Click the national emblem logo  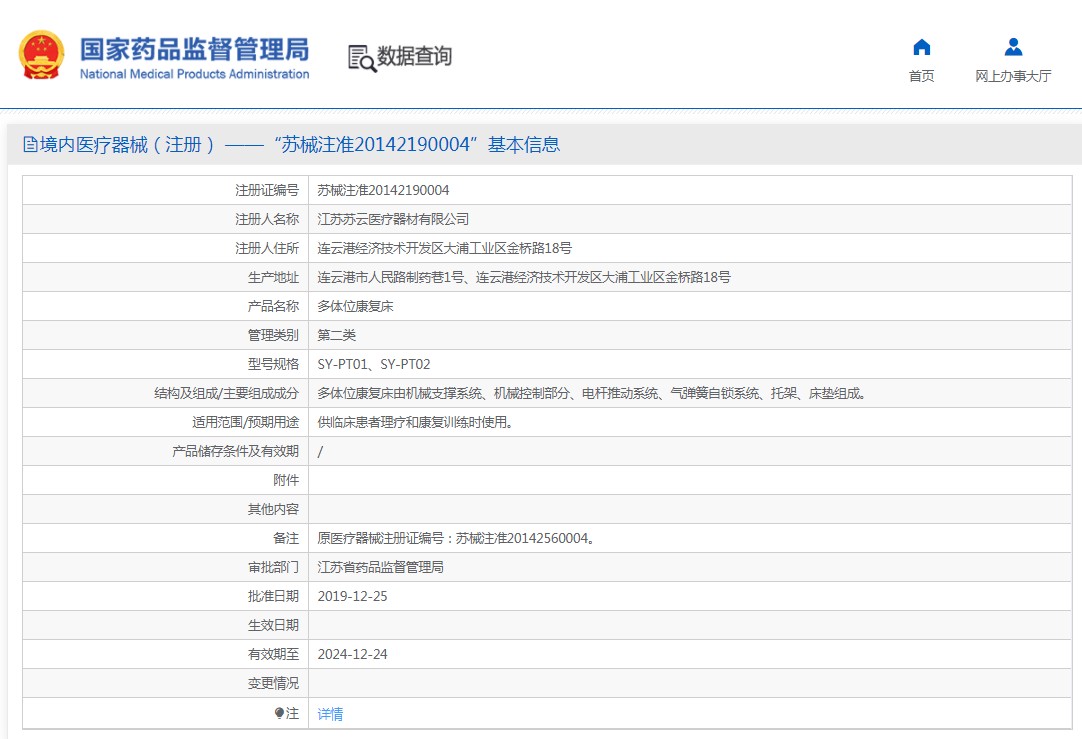(41, 55)
